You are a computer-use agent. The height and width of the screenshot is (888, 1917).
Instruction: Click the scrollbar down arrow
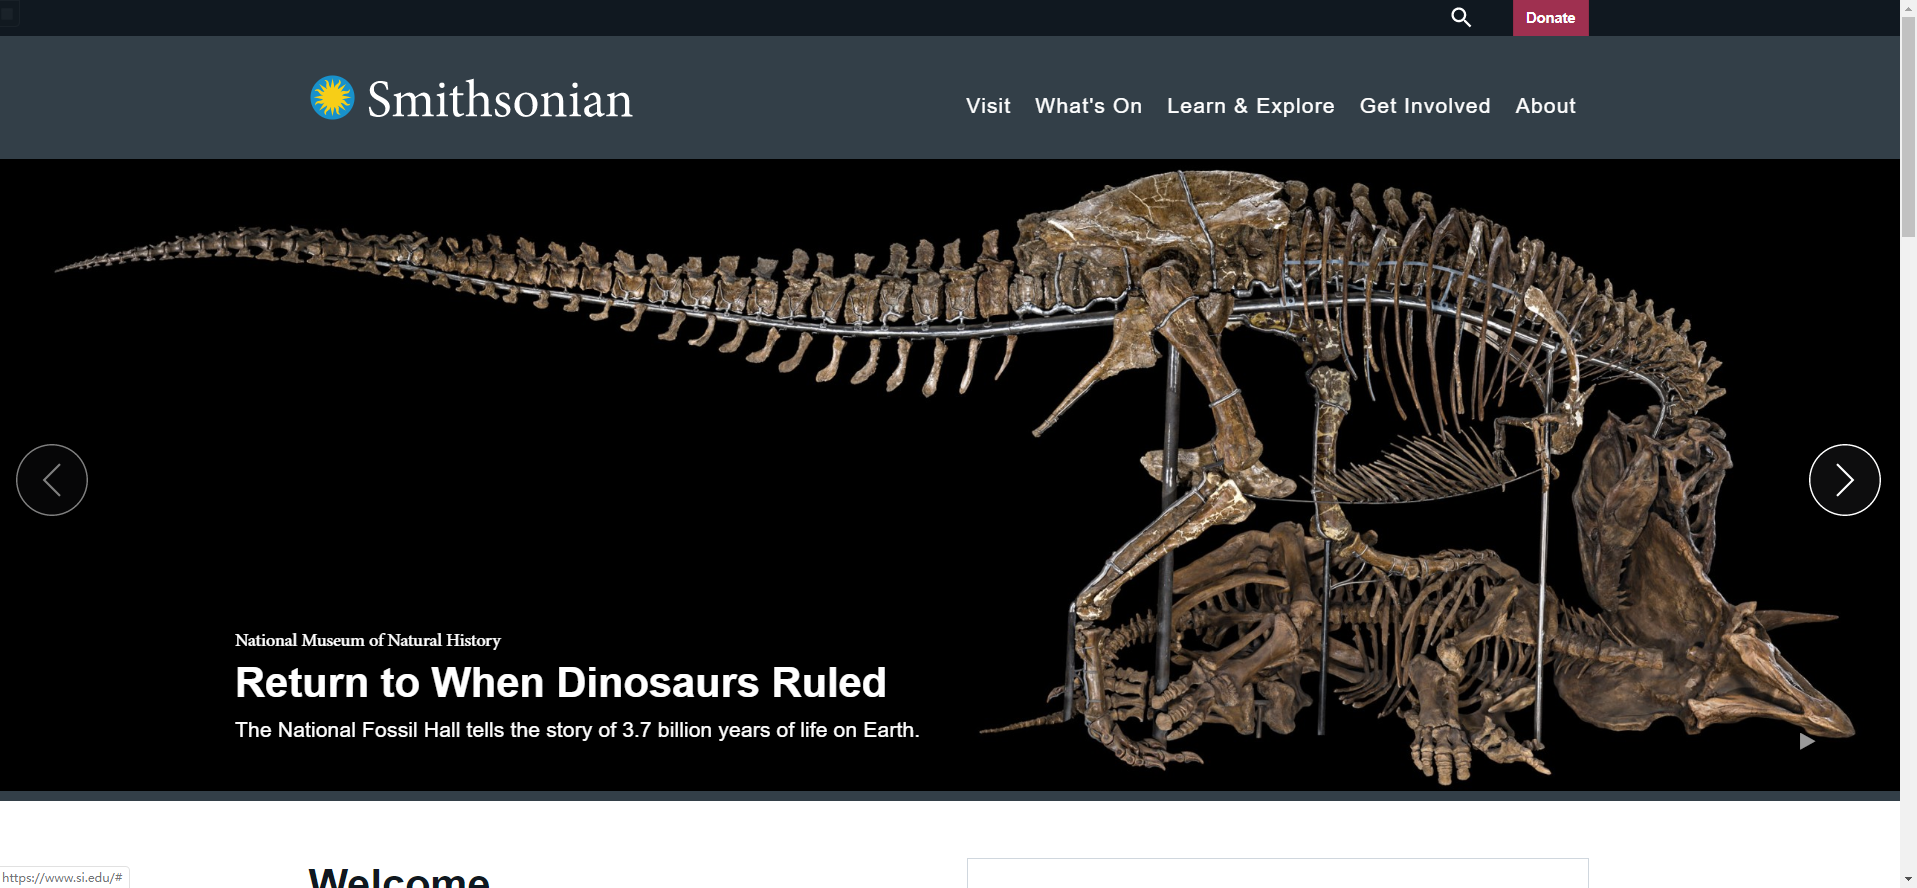click(x=1908, y=879)
